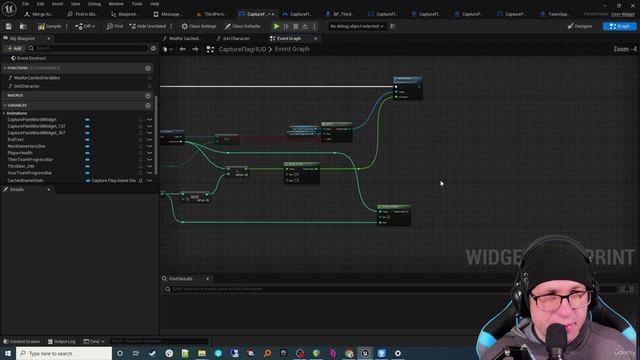
Task: Open the File menu
Action: point(25,4)
